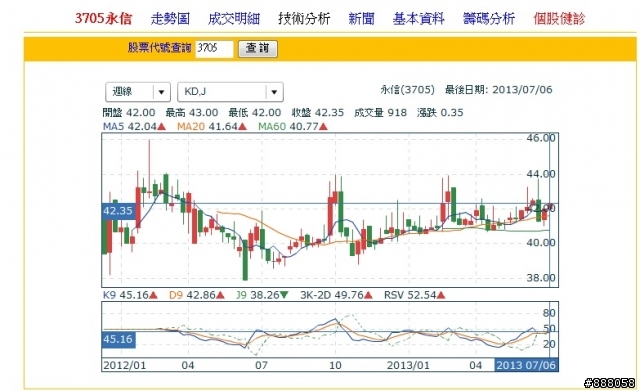Image resolution: width=640 pixels, height=391 pixels.
Task: Click the 股票代號查詢 label
Action: pyautogui.click(x=159, y=48)
